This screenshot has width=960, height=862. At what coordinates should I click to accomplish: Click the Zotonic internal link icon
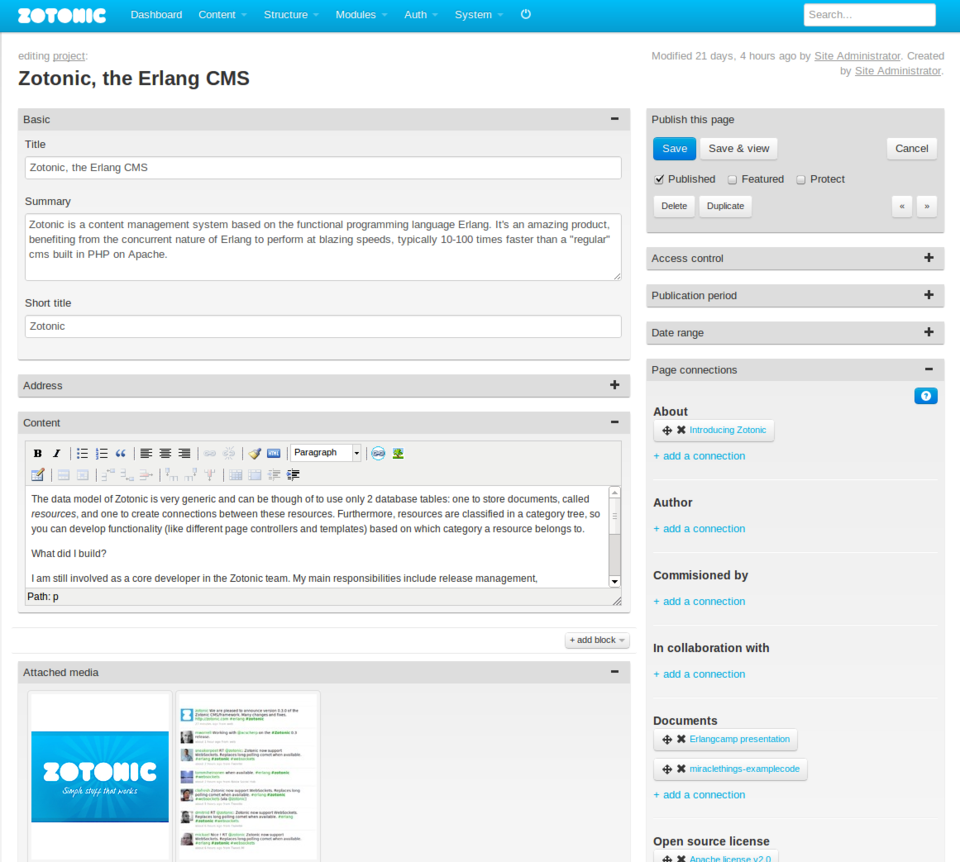378,454
